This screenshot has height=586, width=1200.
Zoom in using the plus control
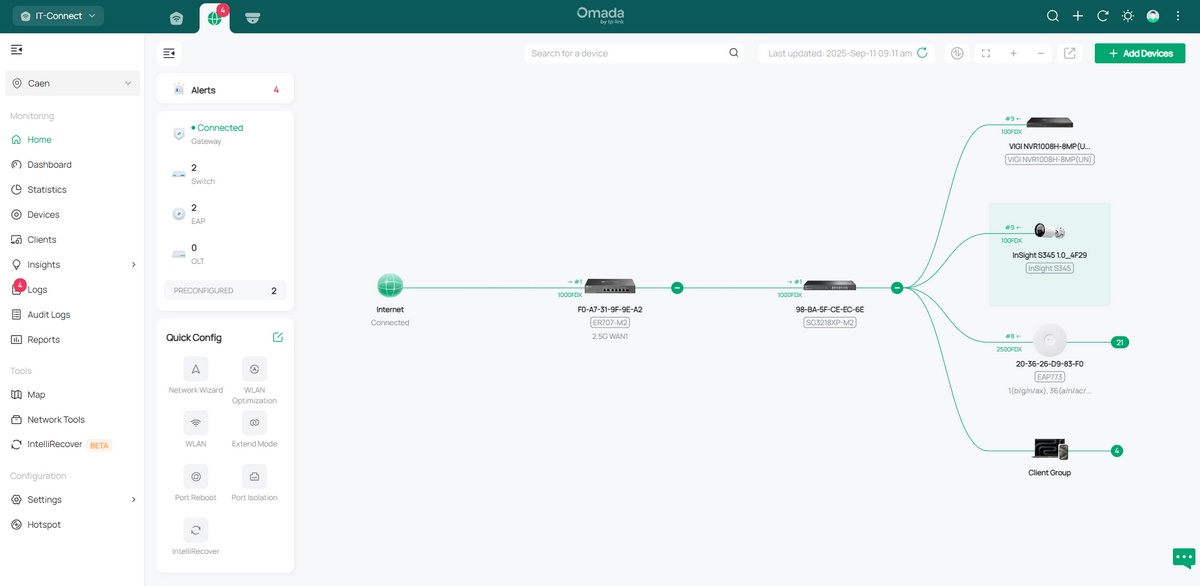pyautogui.click(x=1013, y=52)
